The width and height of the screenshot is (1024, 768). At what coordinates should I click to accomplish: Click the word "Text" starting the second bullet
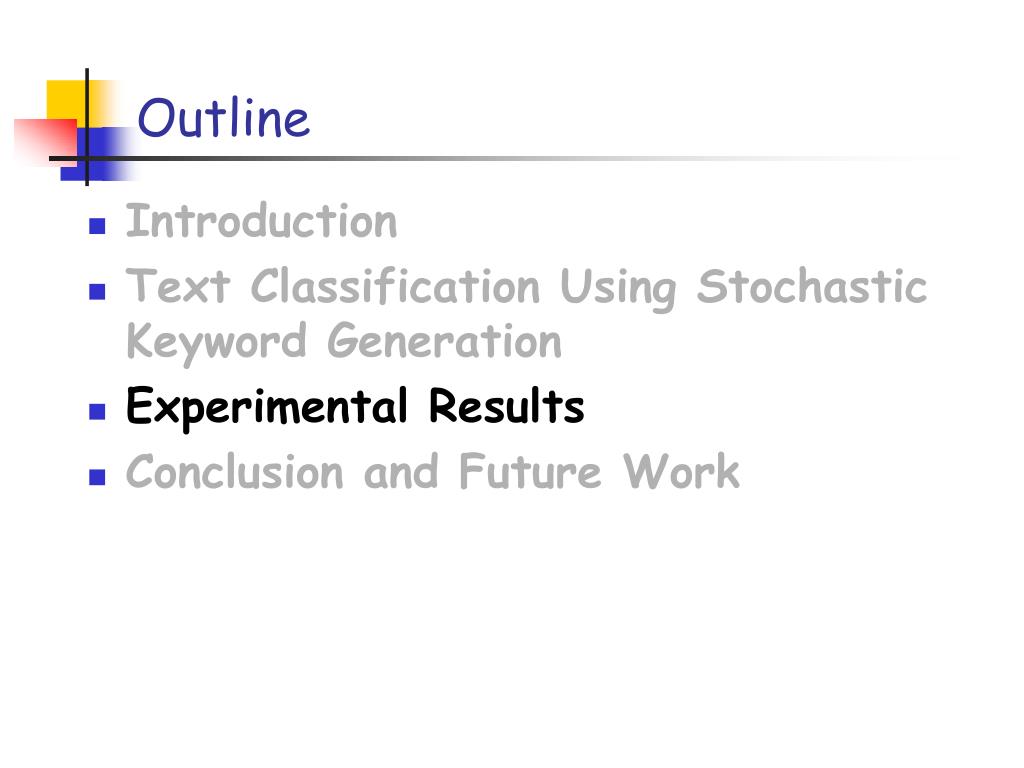[178, 286]
